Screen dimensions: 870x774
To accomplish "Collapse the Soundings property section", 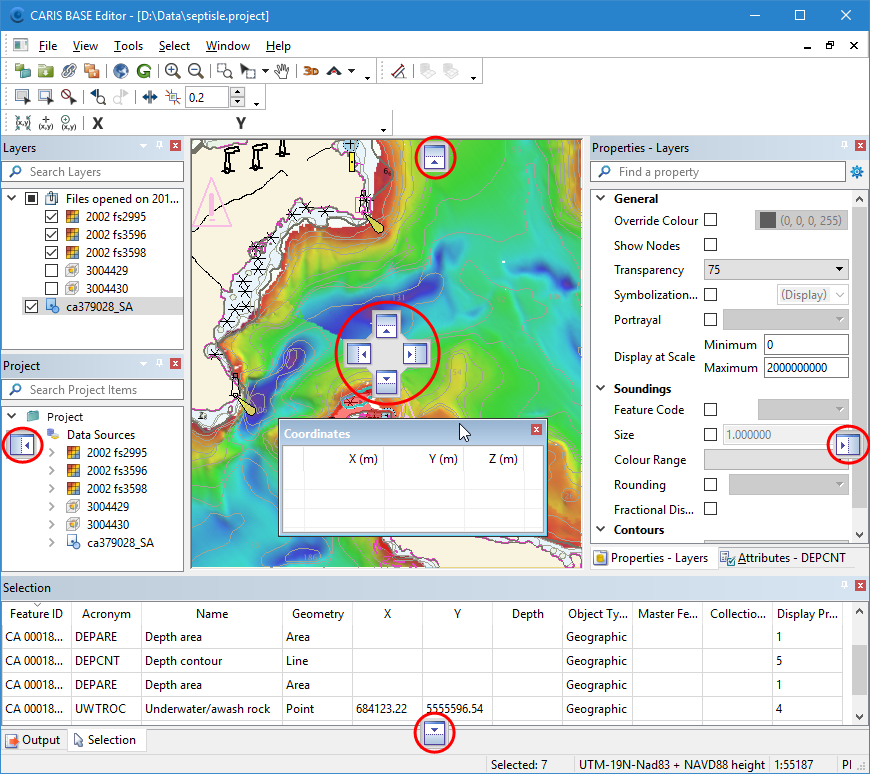I will point(600,389).
